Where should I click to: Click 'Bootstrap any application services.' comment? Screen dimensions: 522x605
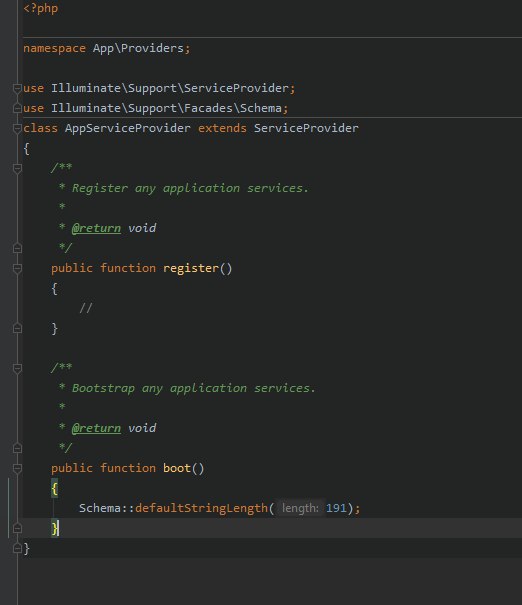point(194,388)
